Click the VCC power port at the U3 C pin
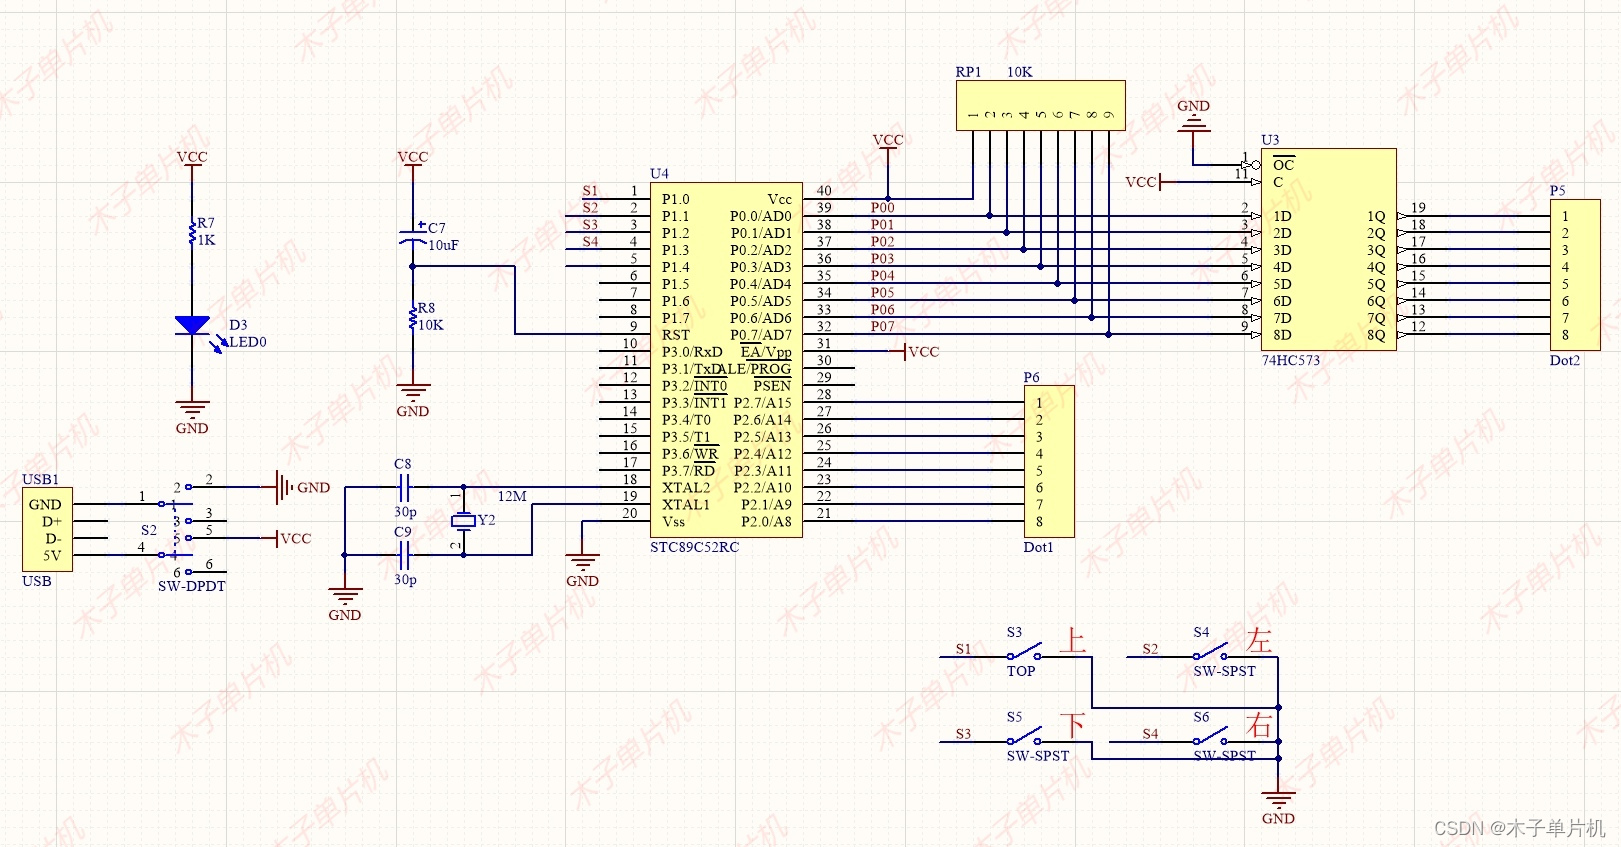This screenshot has width=1621, height=847. click(x=1143, y=182)
